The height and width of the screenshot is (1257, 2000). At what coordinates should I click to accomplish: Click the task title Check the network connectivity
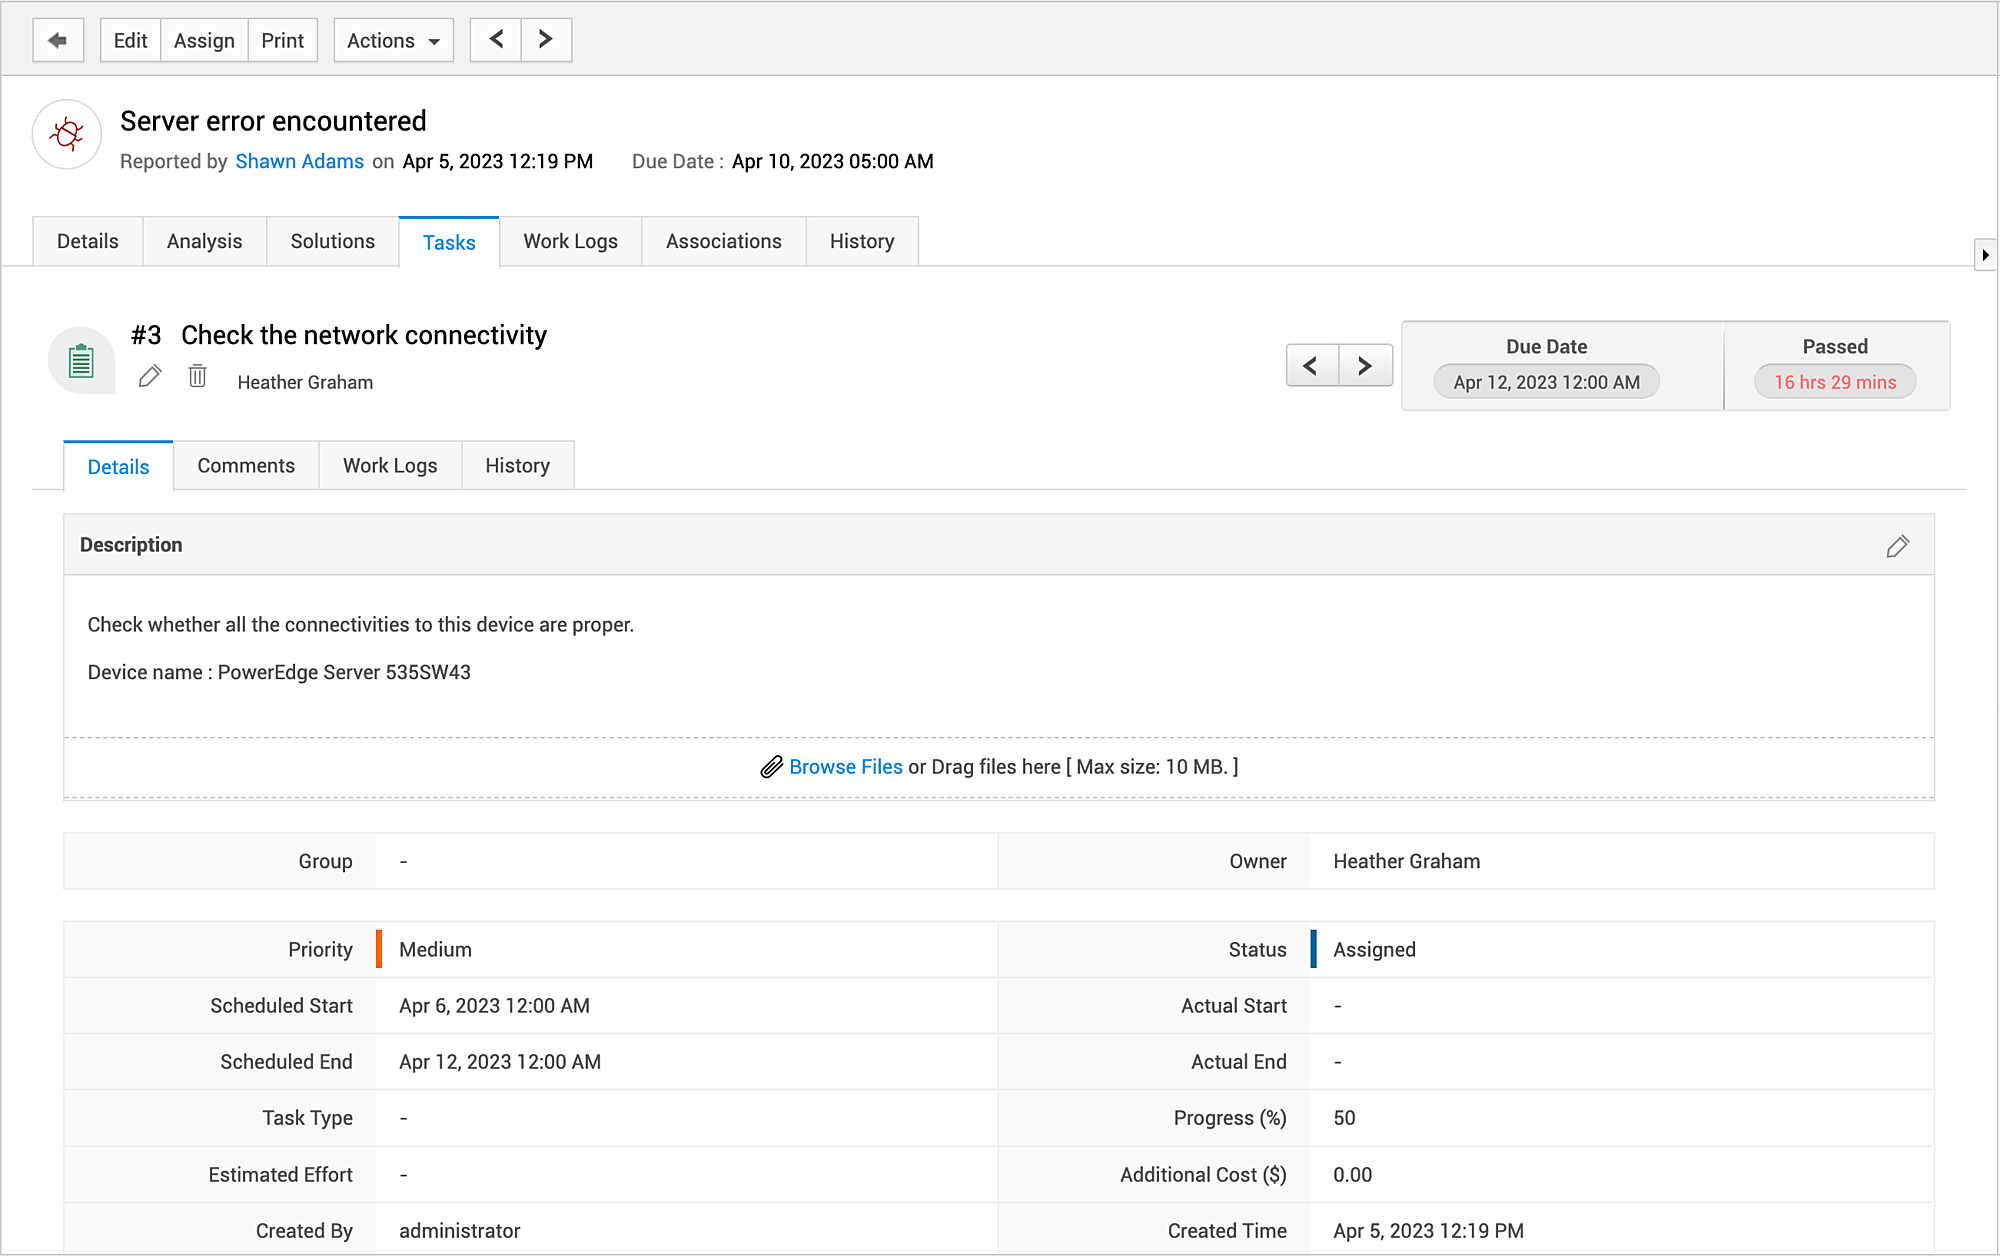click(364, 335)
